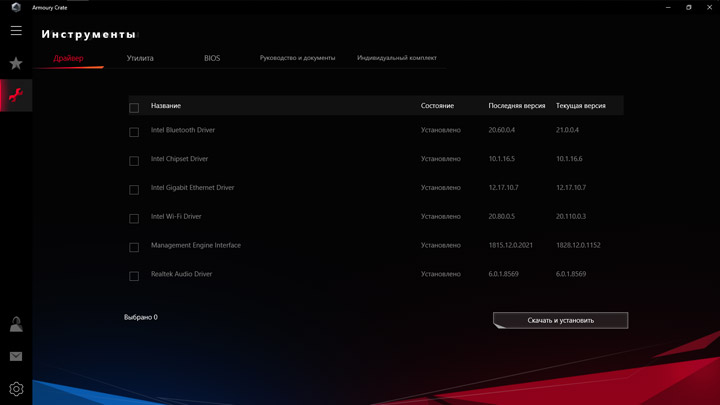Open the mail messages icon
This screenshot has width=720, height=405.
point(16,356)
